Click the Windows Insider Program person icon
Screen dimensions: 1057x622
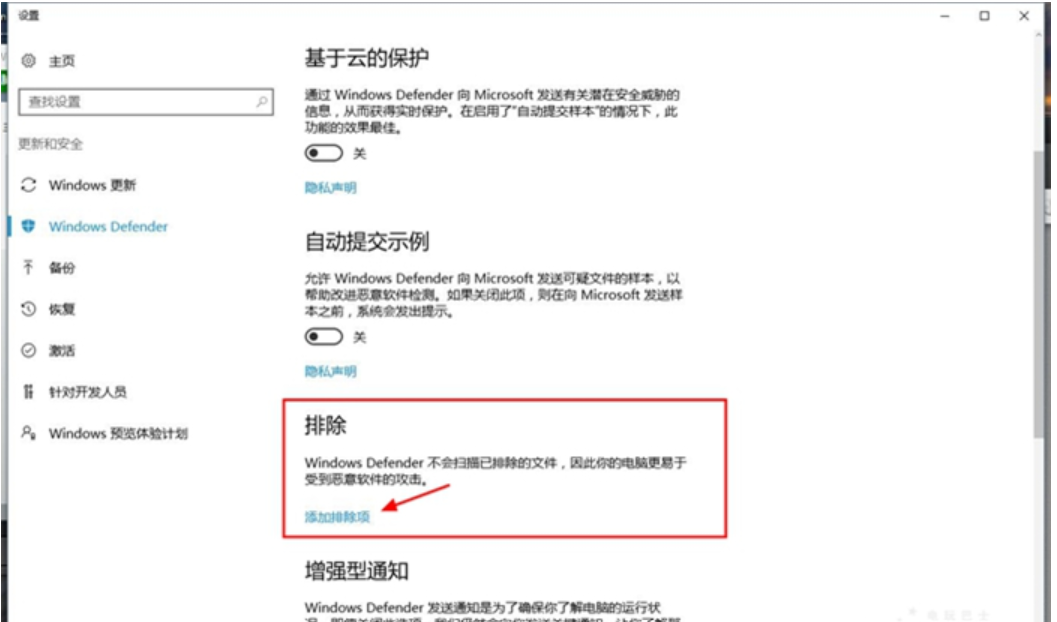(28, 433)
